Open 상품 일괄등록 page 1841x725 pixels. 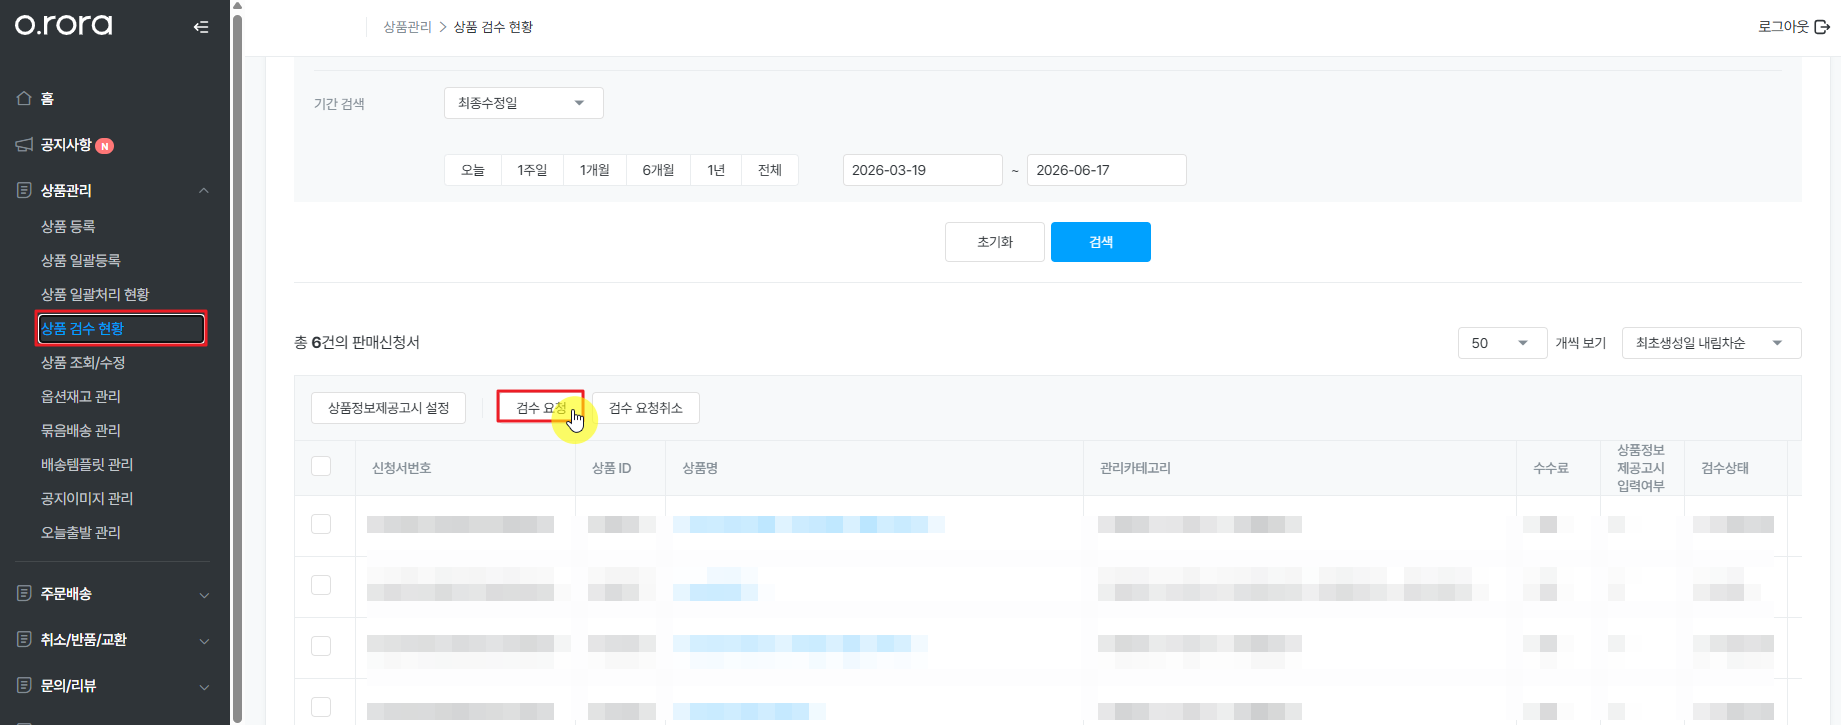80,260
